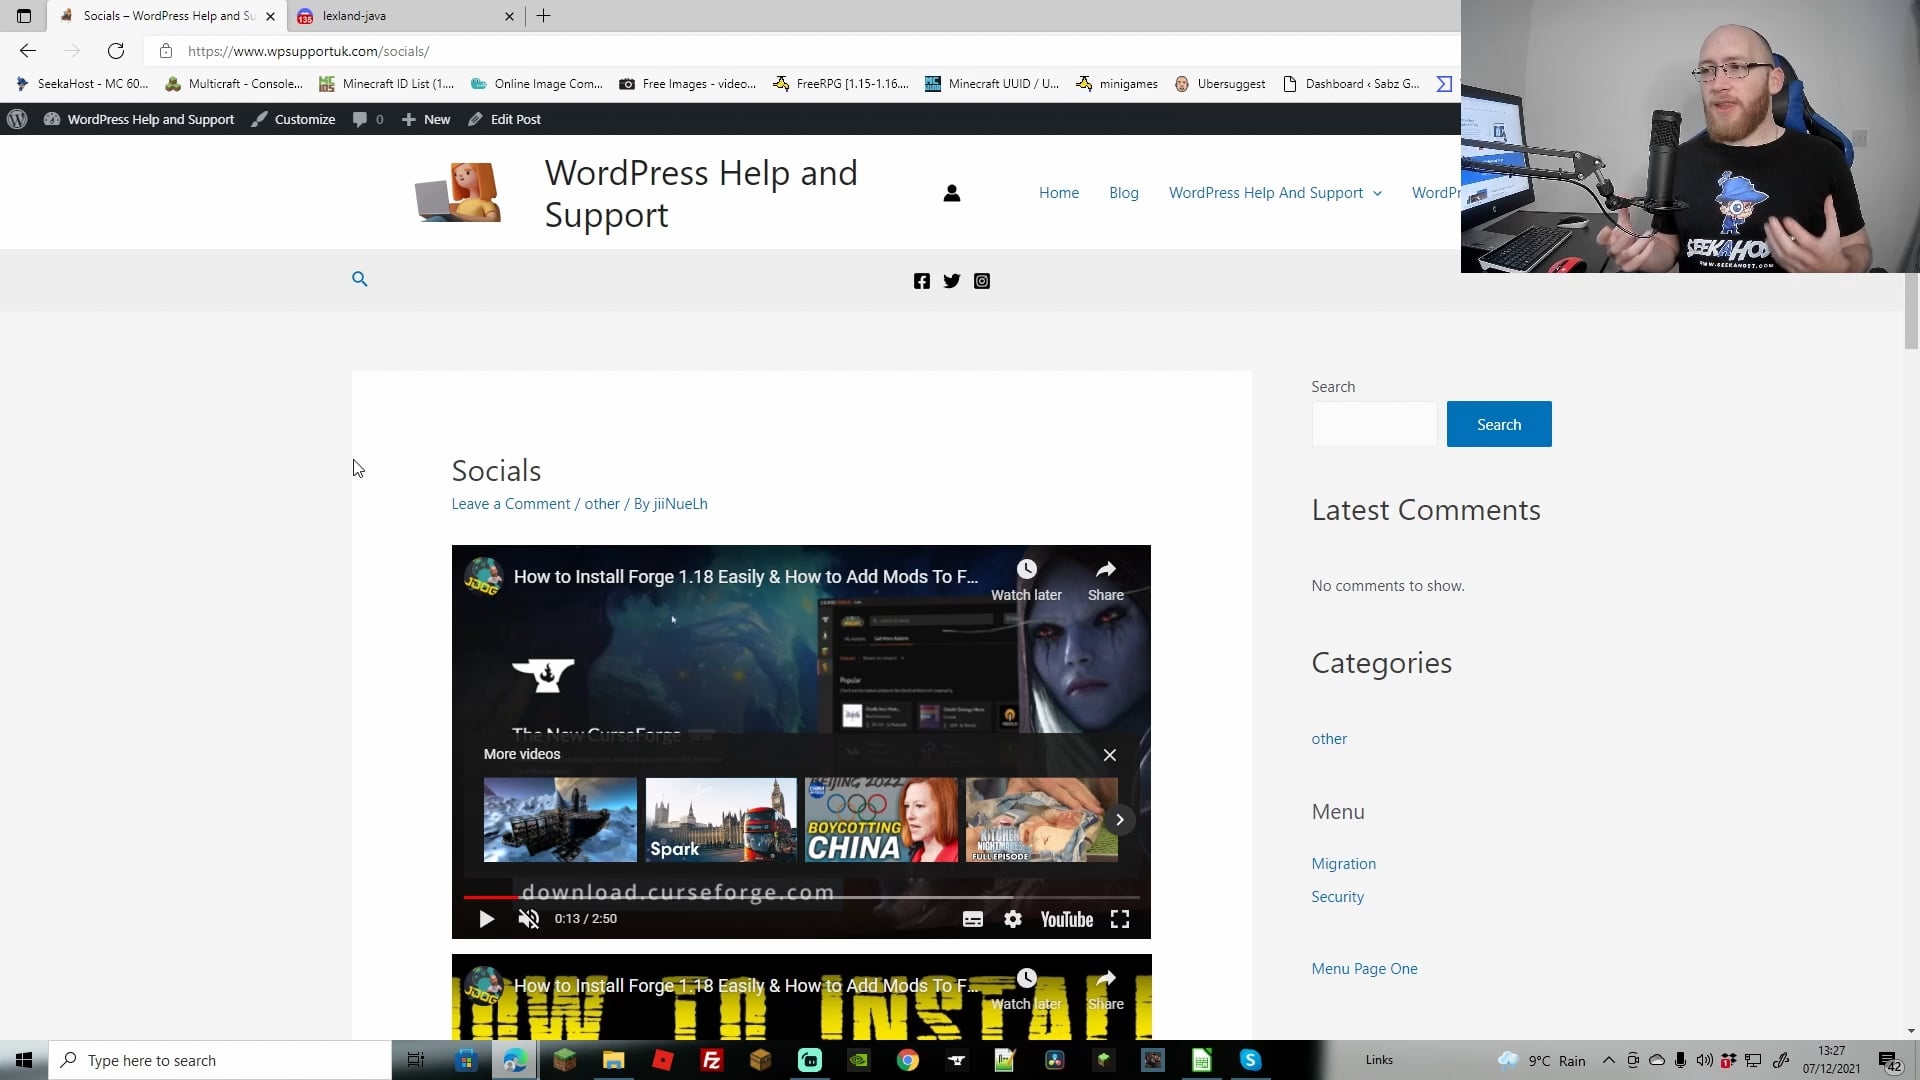Open the Migration link under Menu

point(1343,863)
